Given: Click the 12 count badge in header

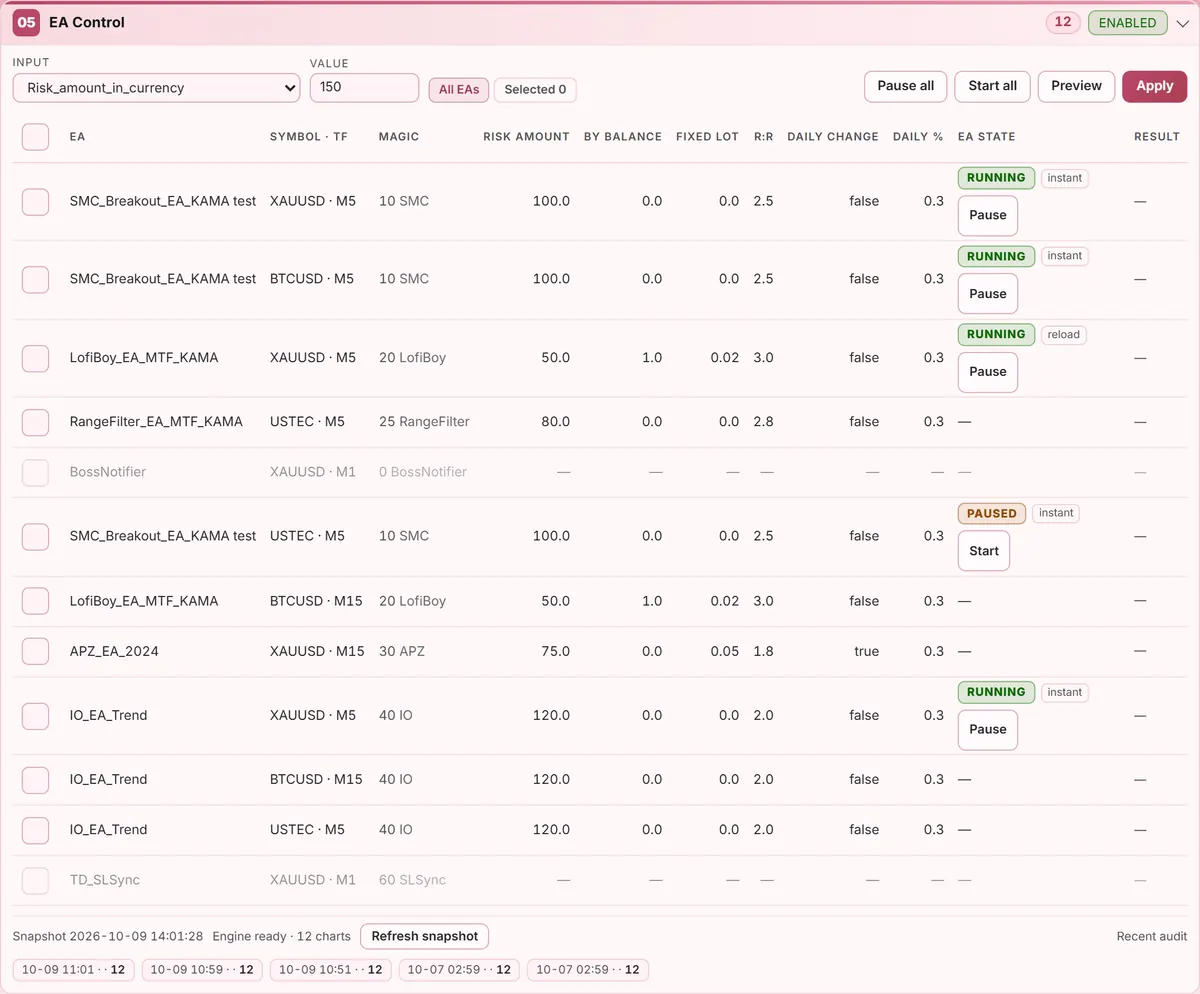Looking at the screenshot, I should point(1063,22).
